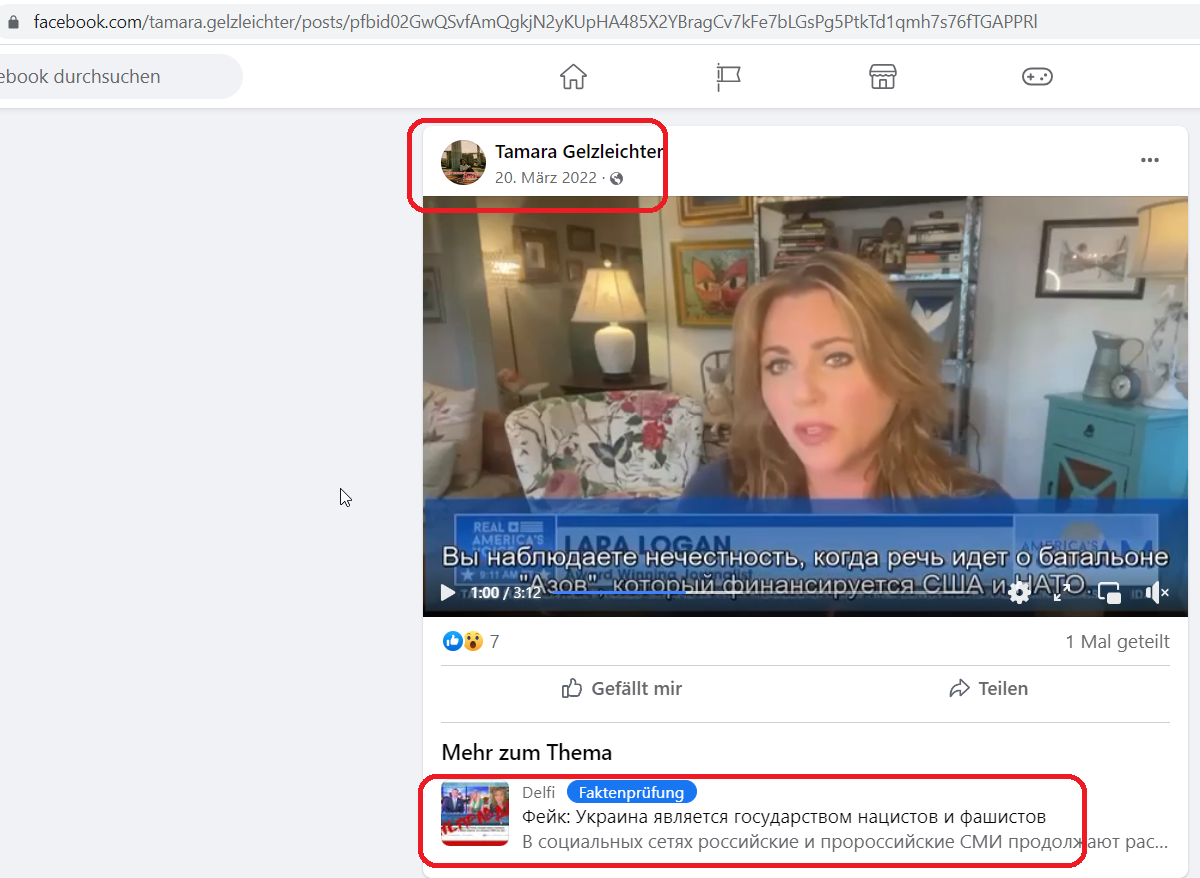This screenshot has height=878, width=1200.
Task: Open the Pages flag tab
Action: coord(728,77)
